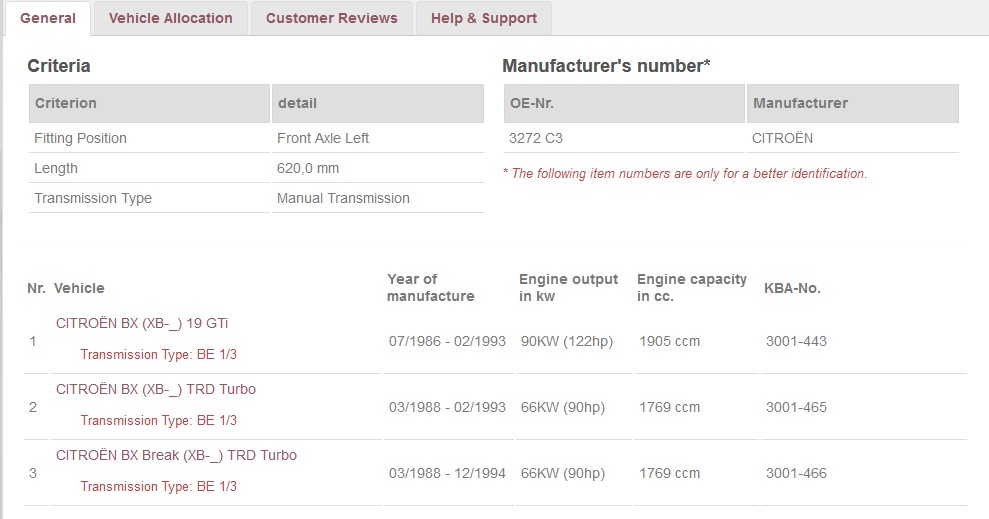This screenshot has height=519, width=989.
Task: Open CITROËN BX Break TRD Turbo link
Action: (x=176, y=455)
